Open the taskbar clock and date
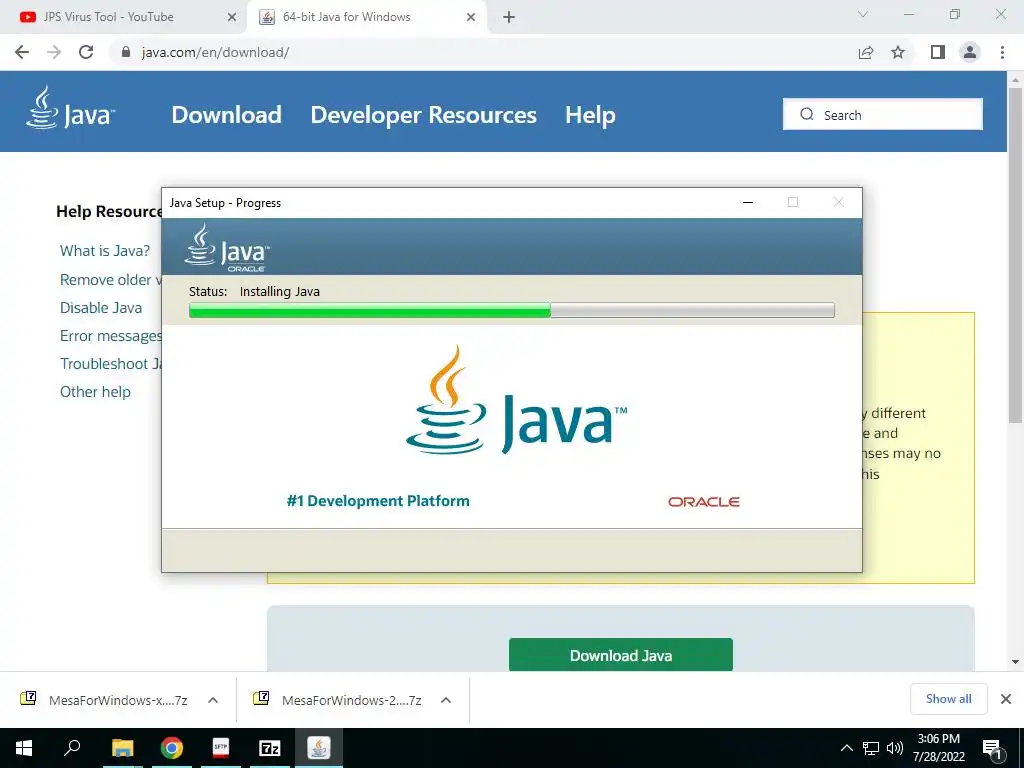Screen dimensions: 1024x768 (x=938, y=748)
